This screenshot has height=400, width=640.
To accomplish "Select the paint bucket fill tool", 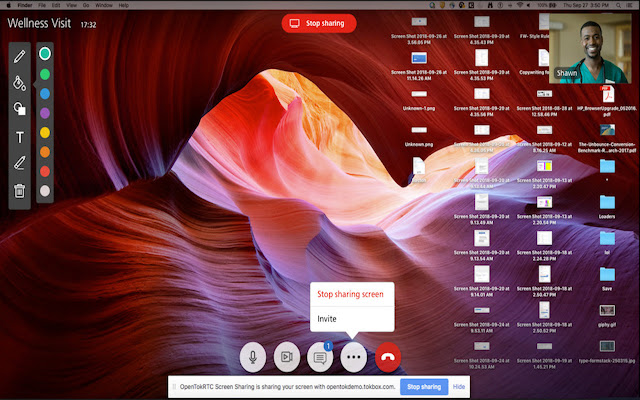I will [19, 83].
